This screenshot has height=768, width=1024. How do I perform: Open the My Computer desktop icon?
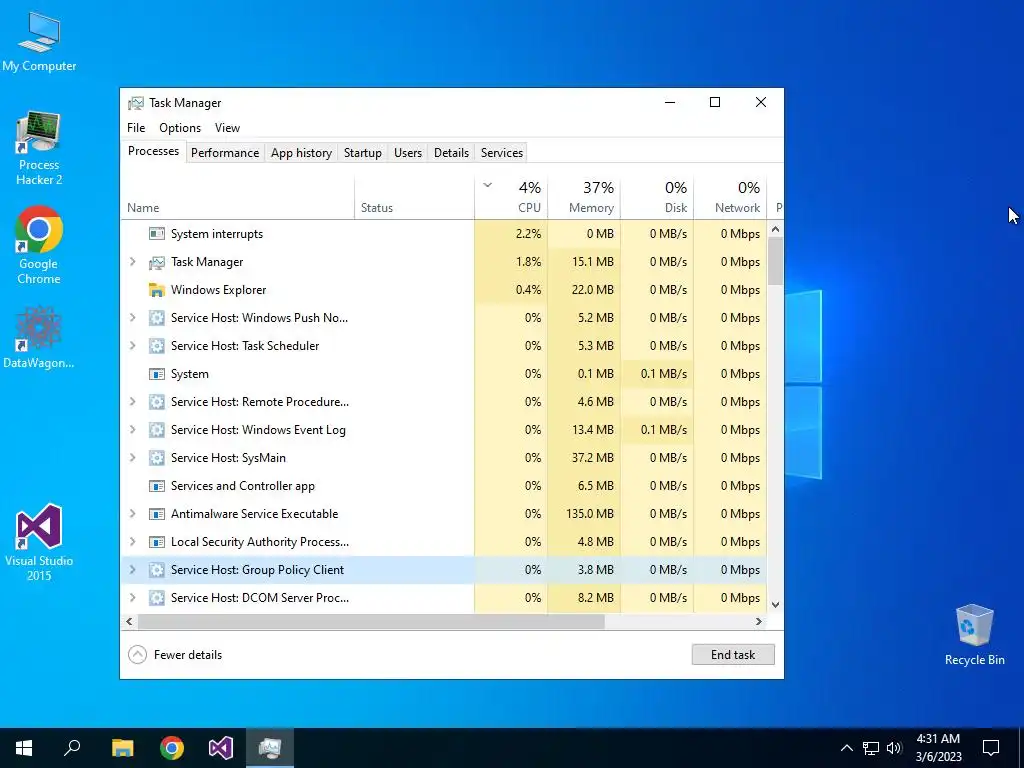pyautogui.click(x=39, y=42)
